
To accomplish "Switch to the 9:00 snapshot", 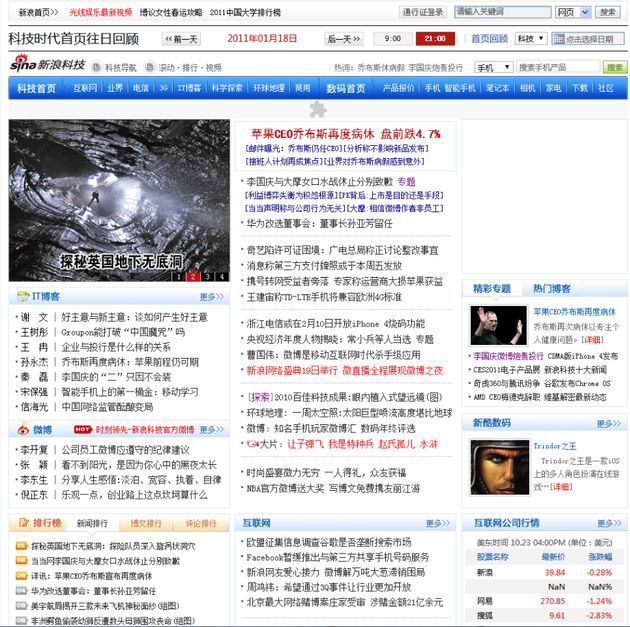I will [393, 39].
